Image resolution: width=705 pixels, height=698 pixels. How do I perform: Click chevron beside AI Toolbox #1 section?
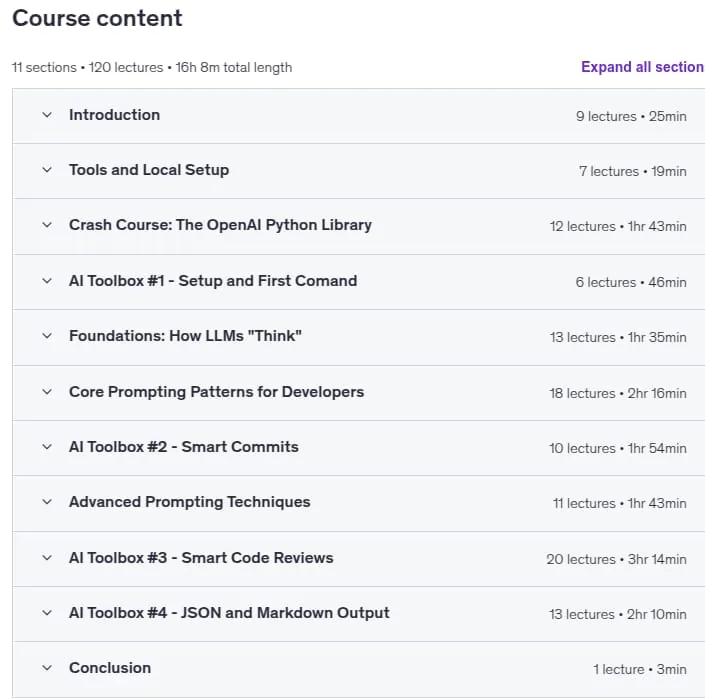coord(47,281)
